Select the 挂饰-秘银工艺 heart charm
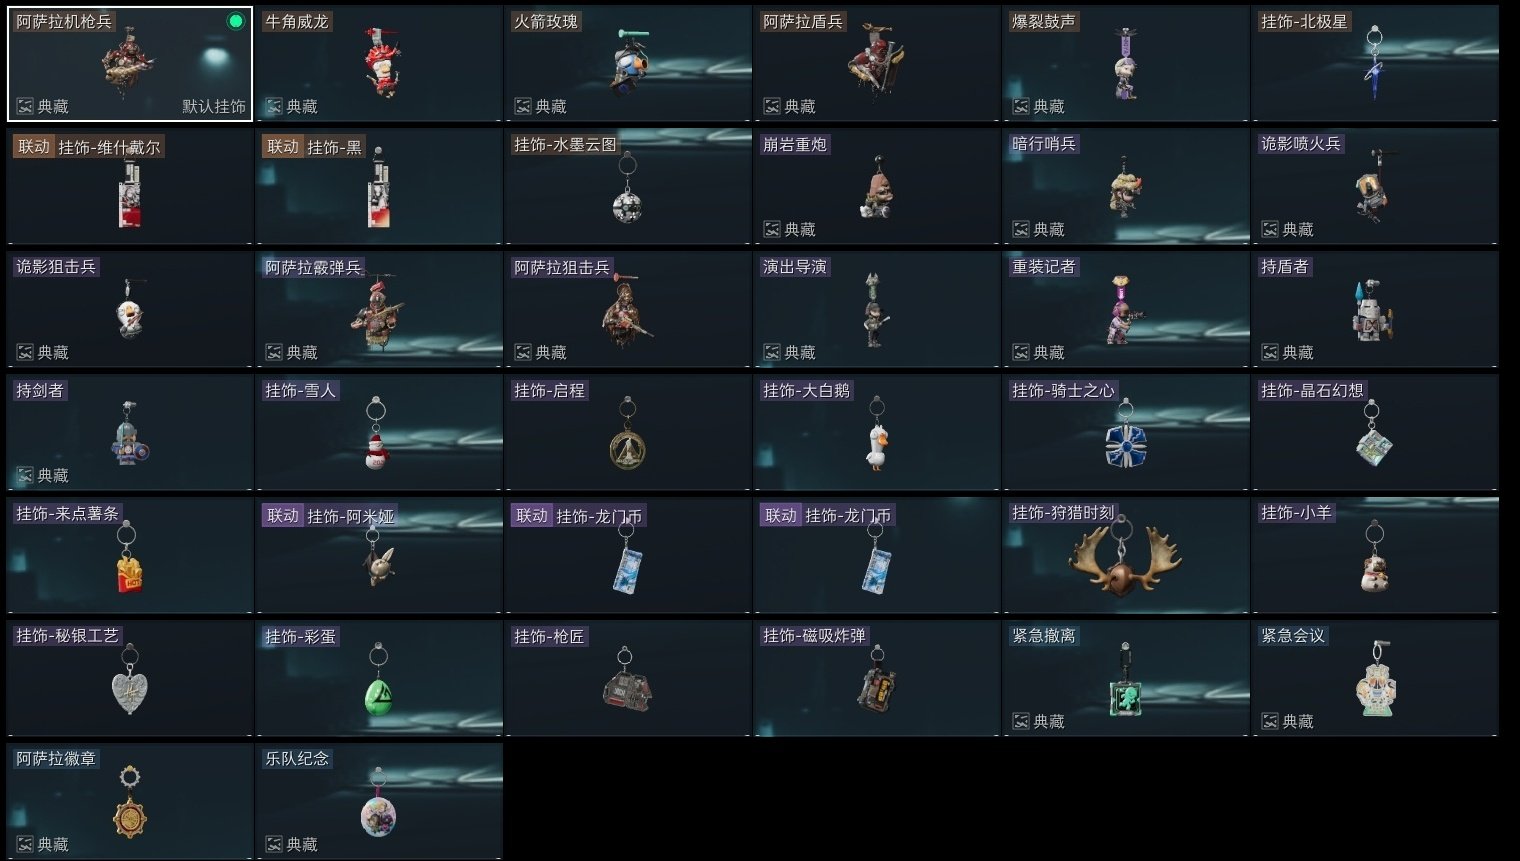This screenshot has height=861, width=1520. tap(129, 680)
